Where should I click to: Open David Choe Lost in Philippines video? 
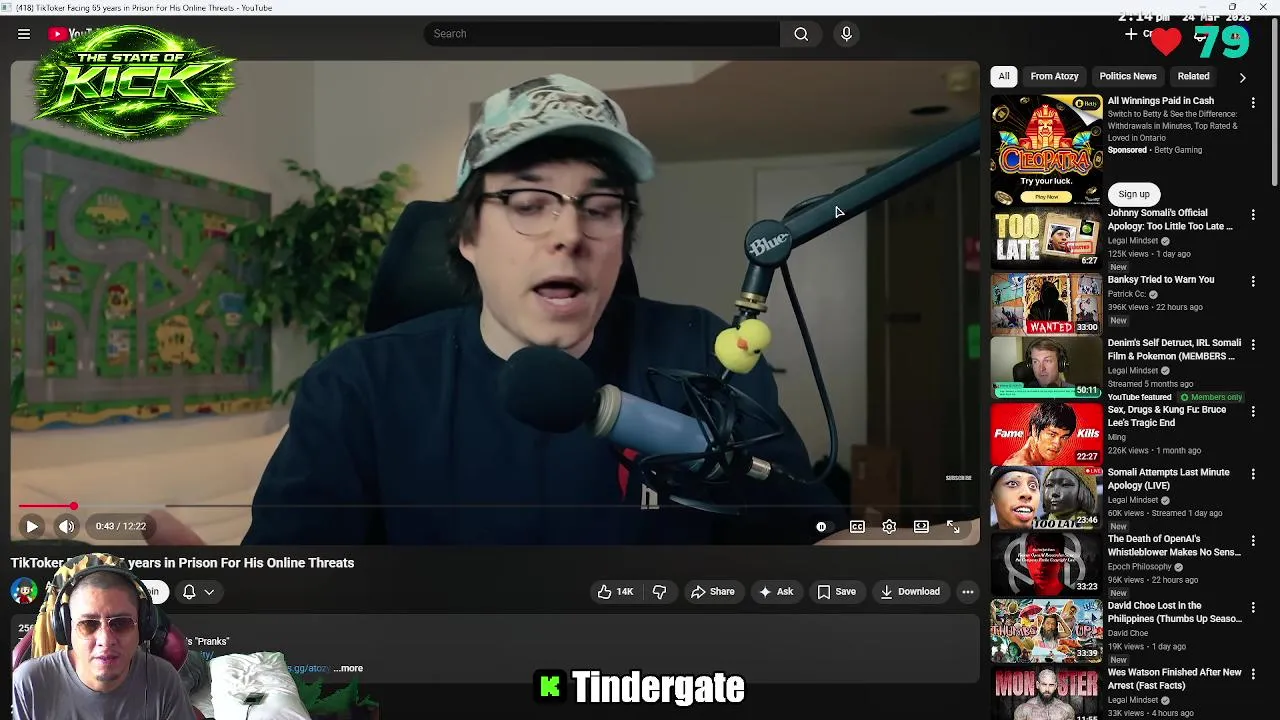point(1174,612)
